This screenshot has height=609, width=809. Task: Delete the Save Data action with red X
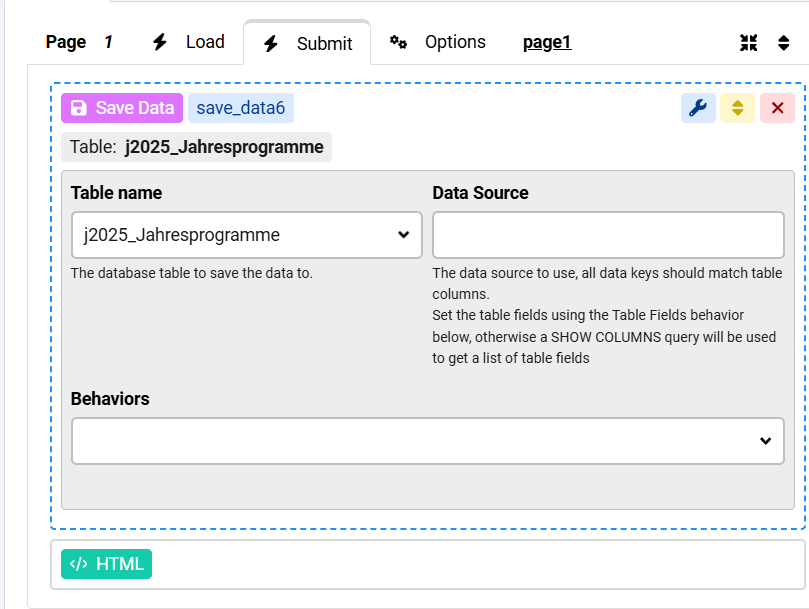tap(777, 108)
